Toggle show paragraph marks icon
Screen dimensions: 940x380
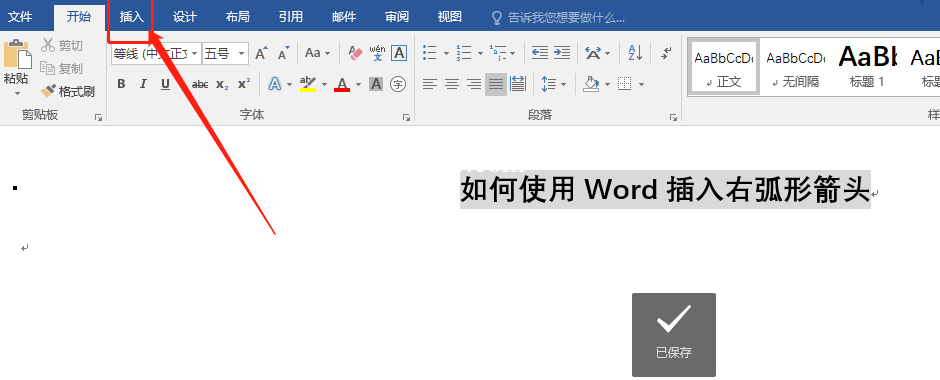pos(666,53)
